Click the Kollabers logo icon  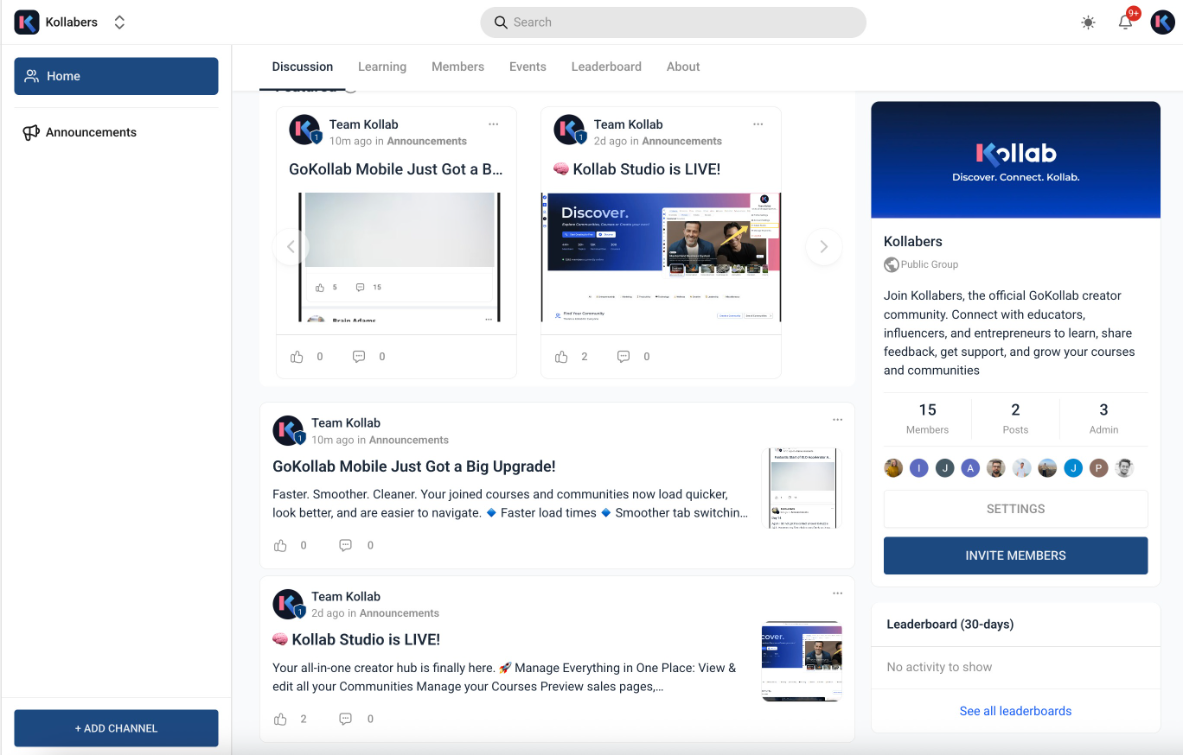click(x=26, y=22)
